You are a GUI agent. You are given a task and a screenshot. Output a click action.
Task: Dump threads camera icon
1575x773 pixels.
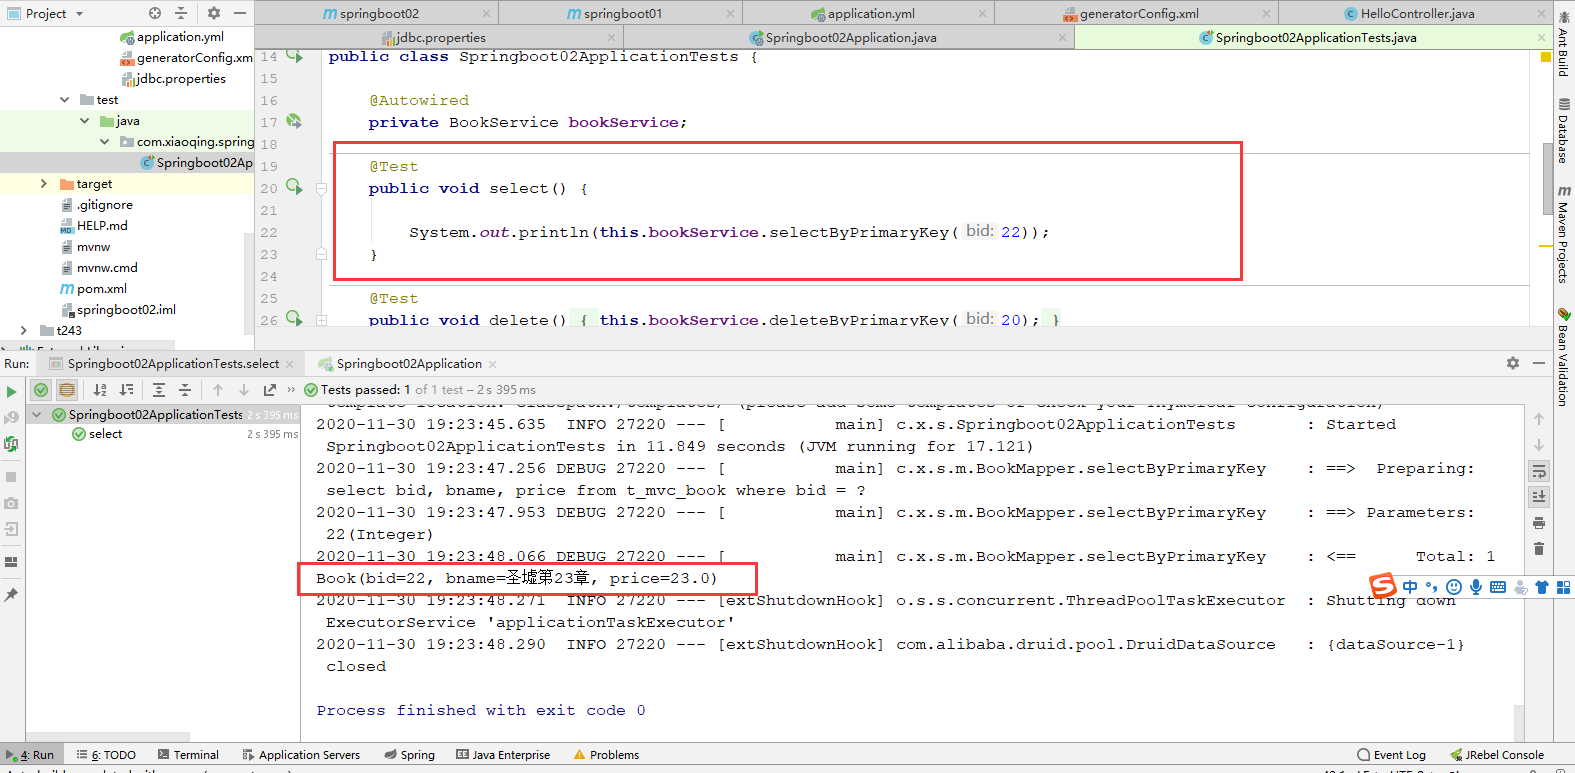(x=11, y=503)
